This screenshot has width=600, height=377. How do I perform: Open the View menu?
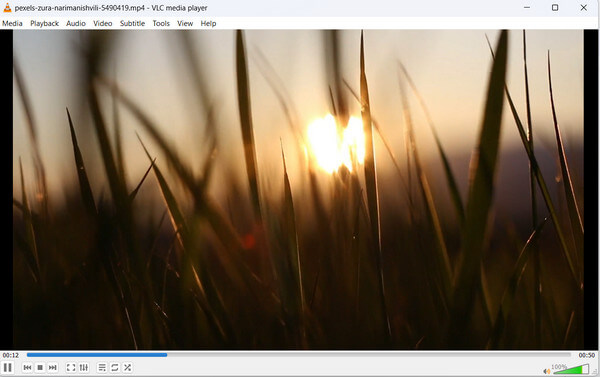click(185, 23)
